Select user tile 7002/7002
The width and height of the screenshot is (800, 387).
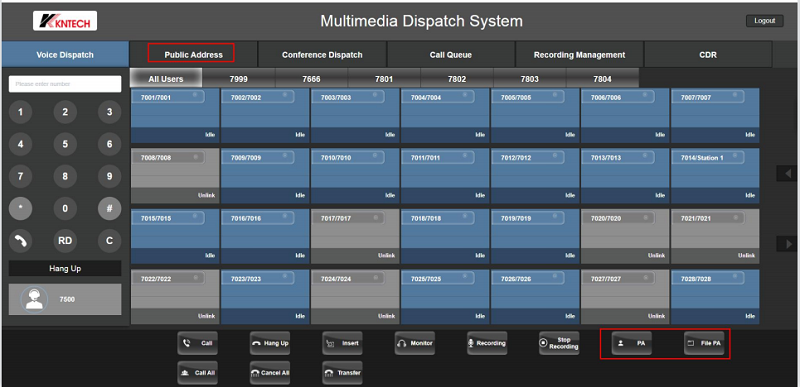[x=265, y=116]
